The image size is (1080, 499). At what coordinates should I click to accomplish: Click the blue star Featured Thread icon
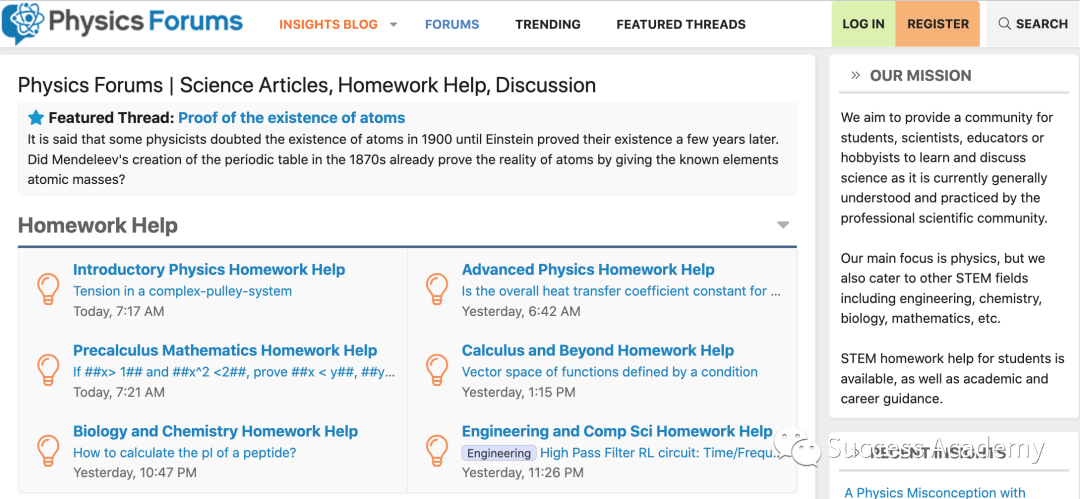click(x=36, y=118)
